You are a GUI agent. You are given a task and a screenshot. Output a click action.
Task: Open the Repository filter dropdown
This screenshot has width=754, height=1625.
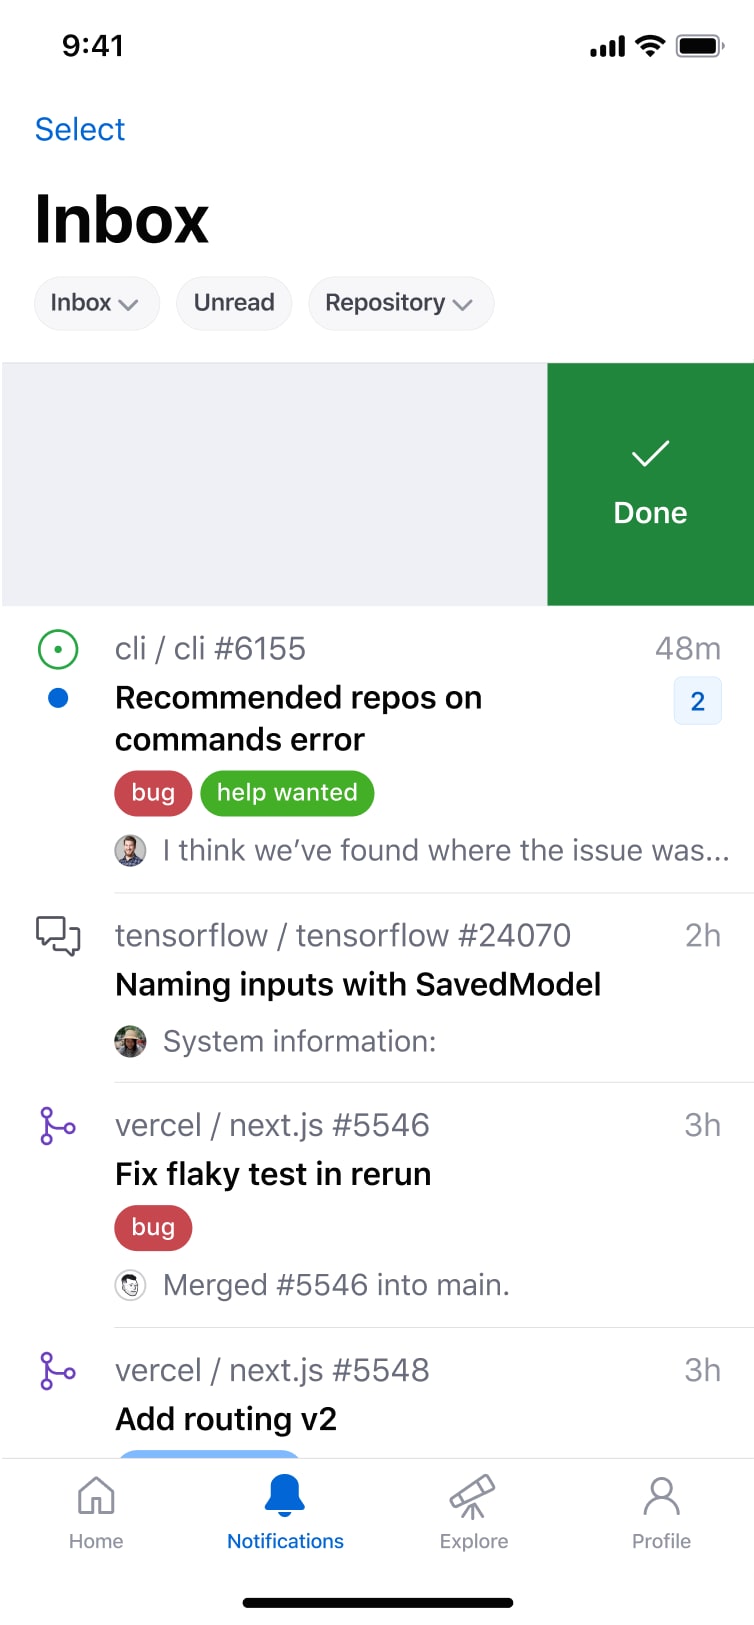click(x=400, y=303)
